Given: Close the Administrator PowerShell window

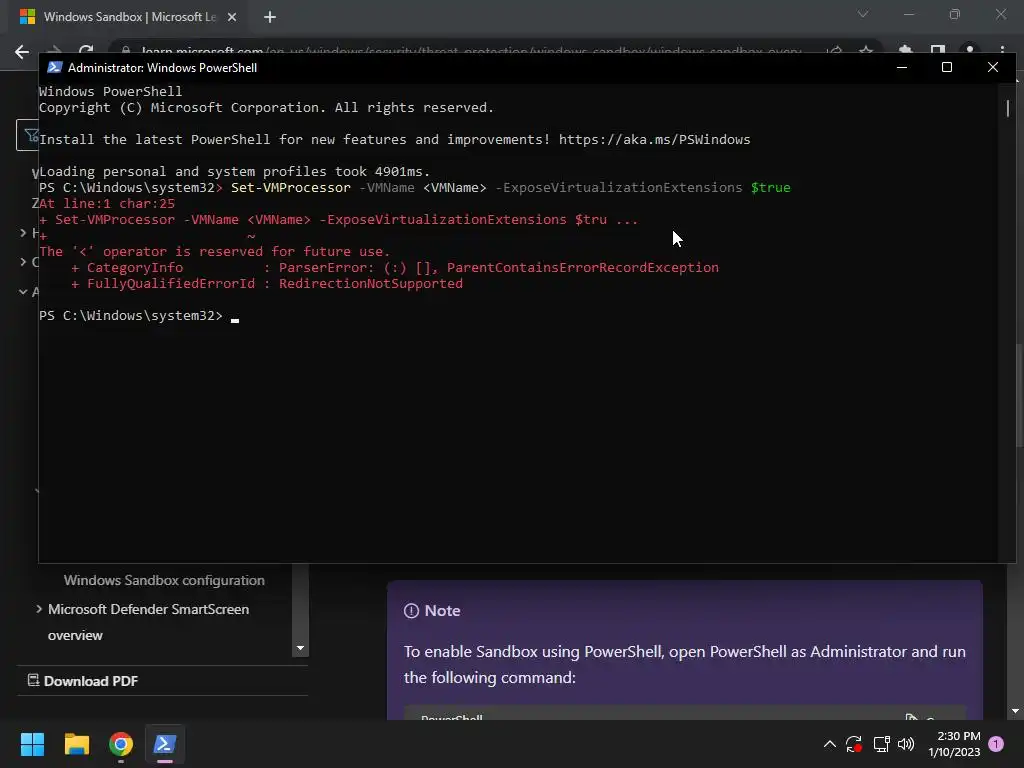Looking at the screenshot, I should (x=993, y=67).
